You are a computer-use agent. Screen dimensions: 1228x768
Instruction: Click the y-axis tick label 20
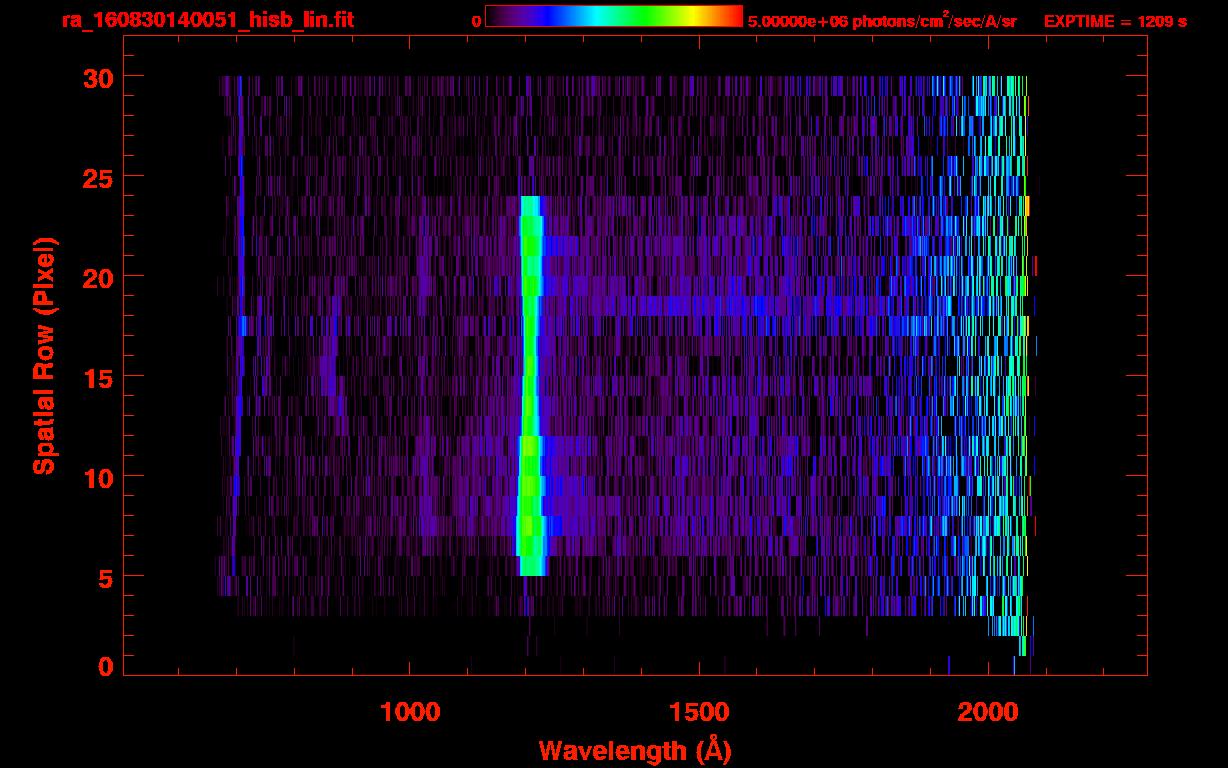(98, 277)
